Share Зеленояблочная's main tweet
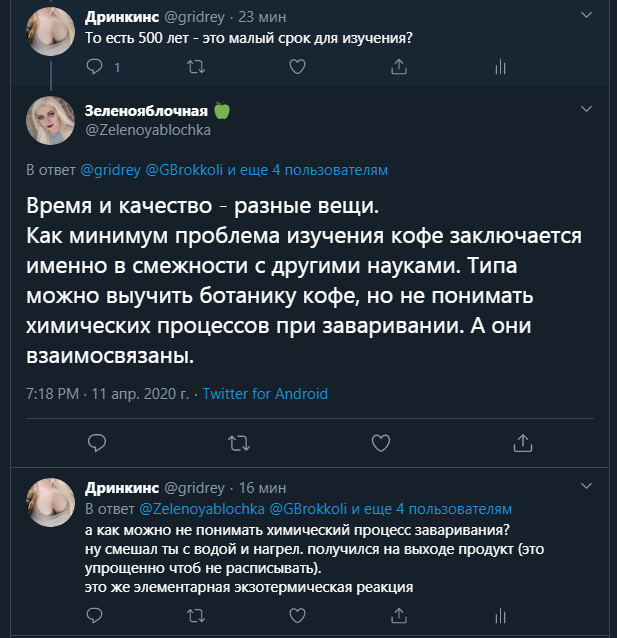617x638 pixels. [522, 441]
